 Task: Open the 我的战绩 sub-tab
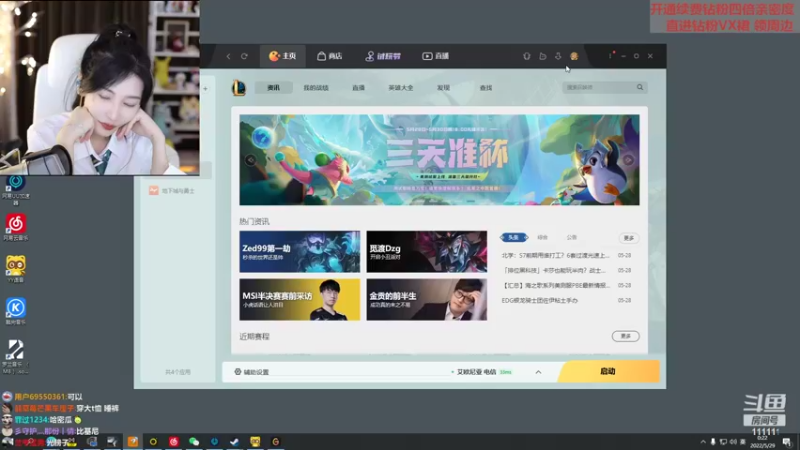316,88
